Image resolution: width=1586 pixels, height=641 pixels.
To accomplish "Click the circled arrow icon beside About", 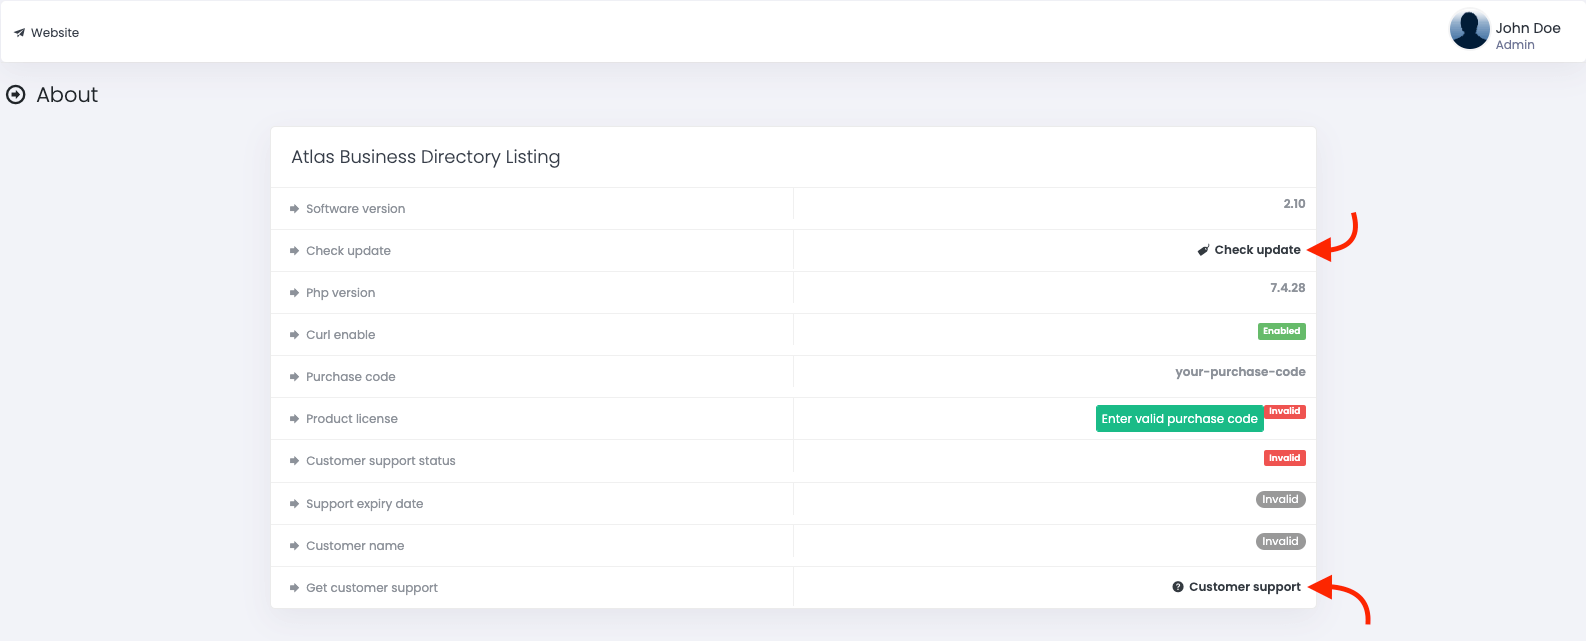I will (16, 95).
